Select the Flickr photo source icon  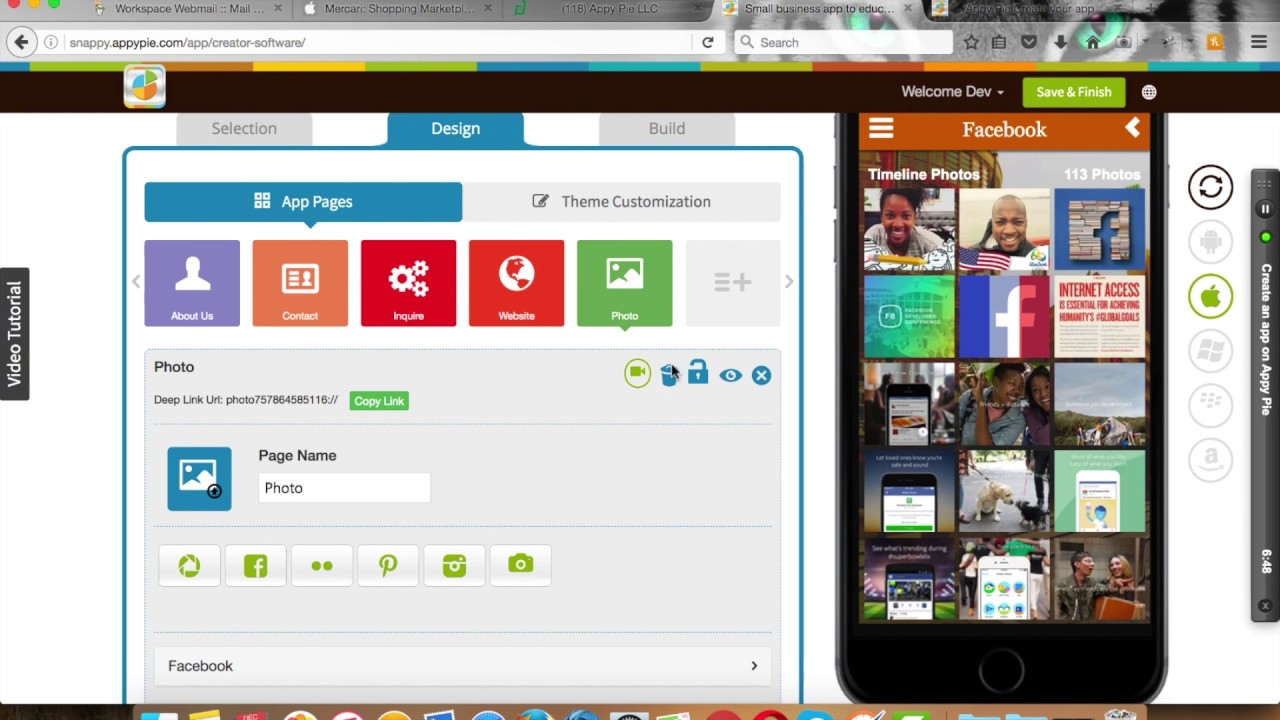321,566
